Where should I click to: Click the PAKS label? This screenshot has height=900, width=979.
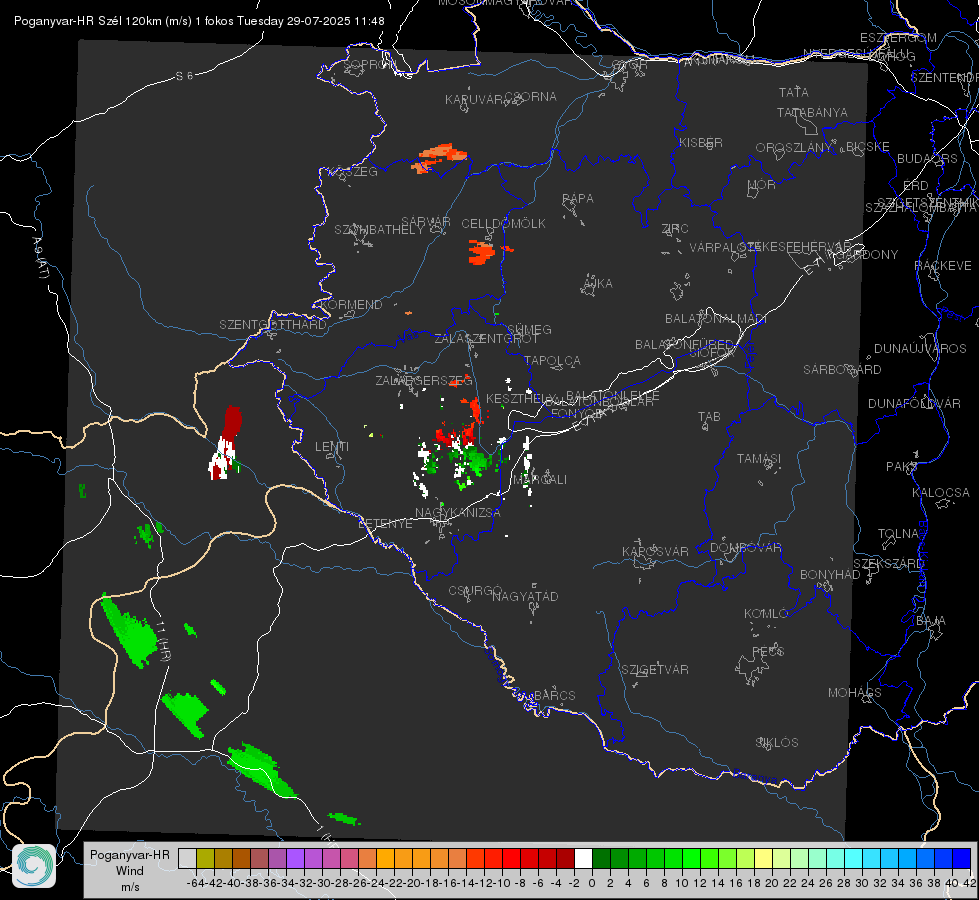click(x=902, y=467)
